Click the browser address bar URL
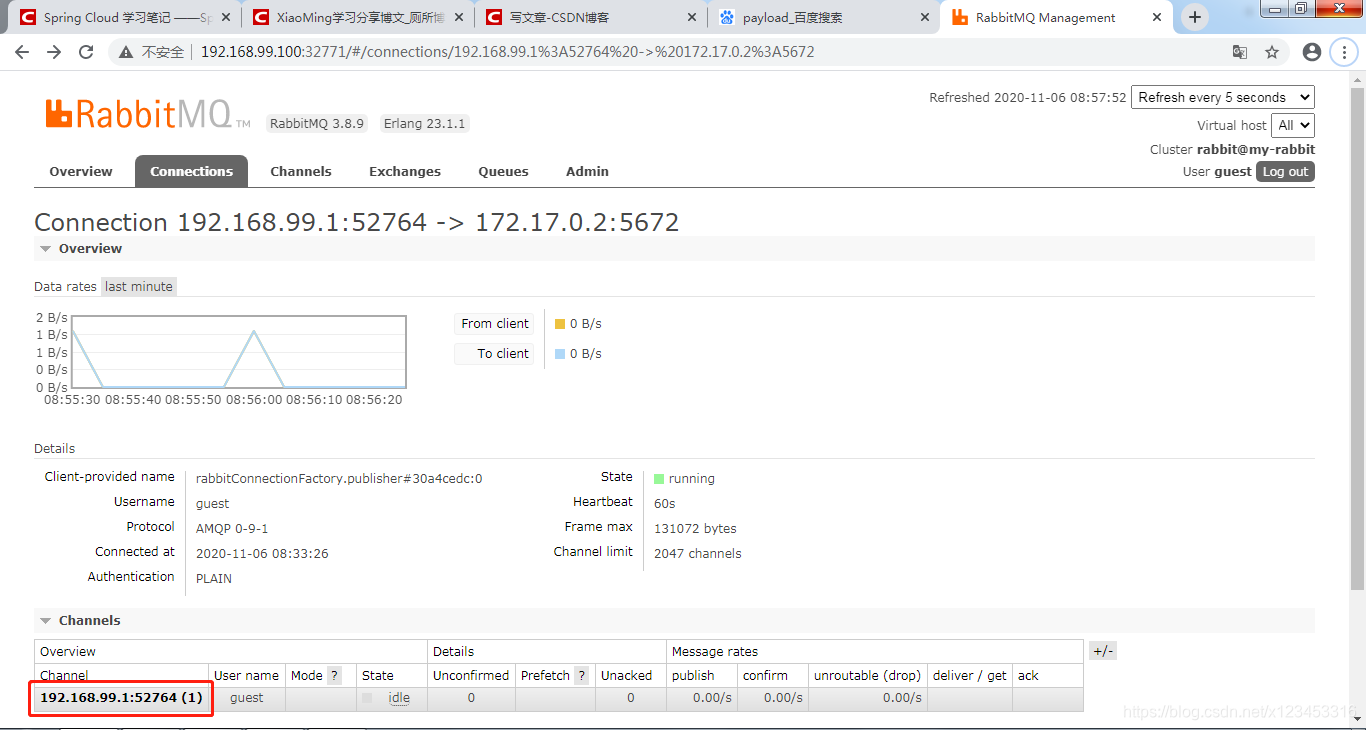 [x=508, y=52]
